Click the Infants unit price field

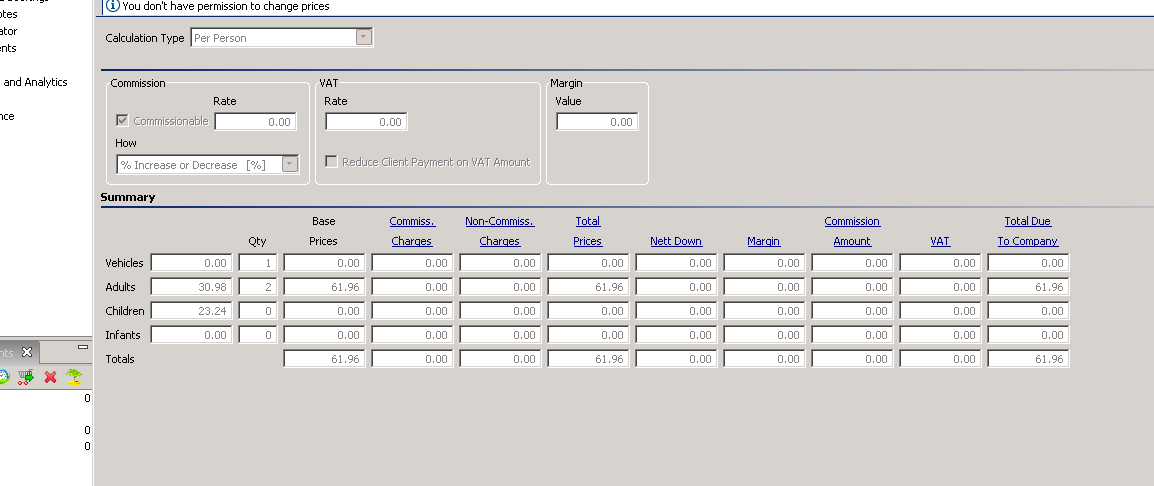coord(191,335)
